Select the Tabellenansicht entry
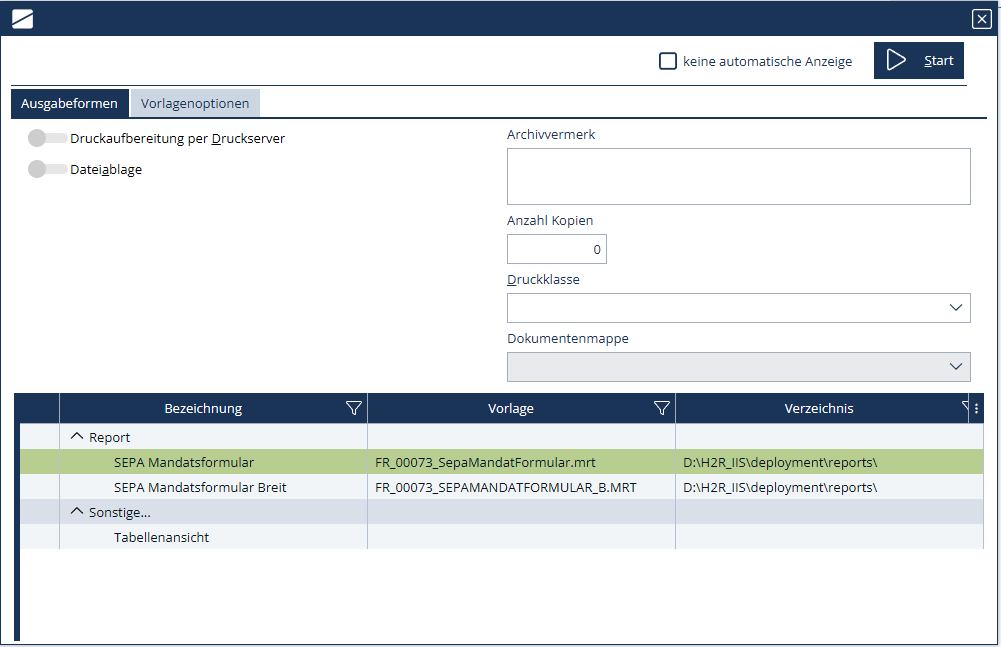 (162, 537)
